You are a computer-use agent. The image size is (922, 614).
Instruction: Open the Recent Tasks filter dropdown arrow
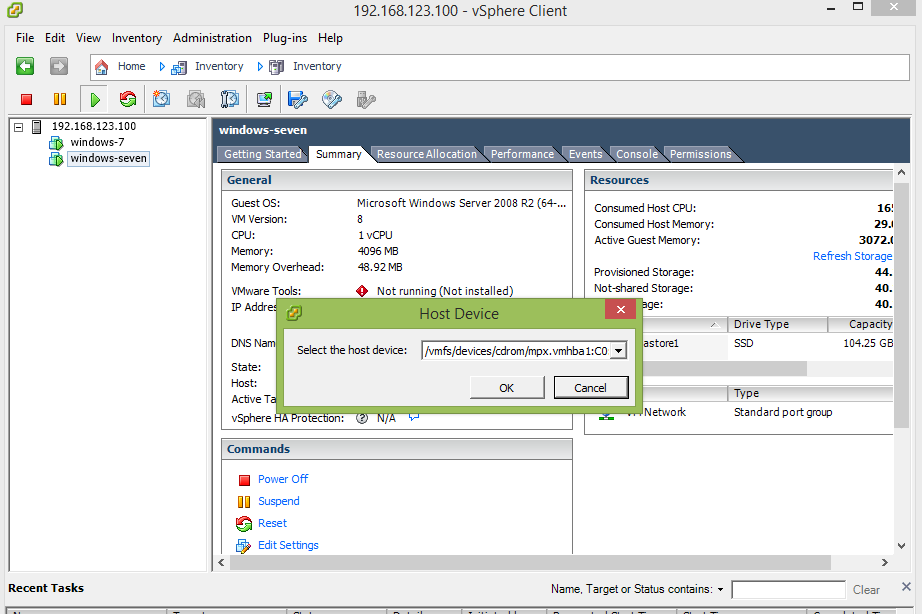point(720,590)
